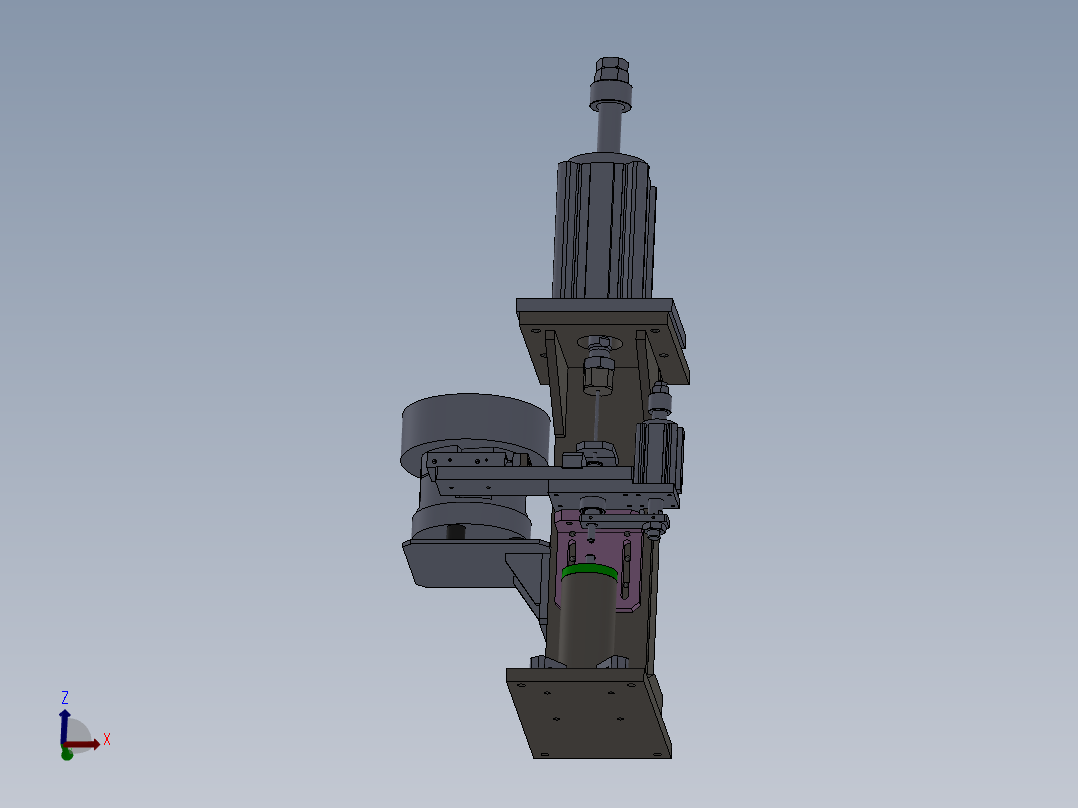Click the green Y axis ball of the triad
Screen dimensions: 1078x808
click(x=67, y=754)
